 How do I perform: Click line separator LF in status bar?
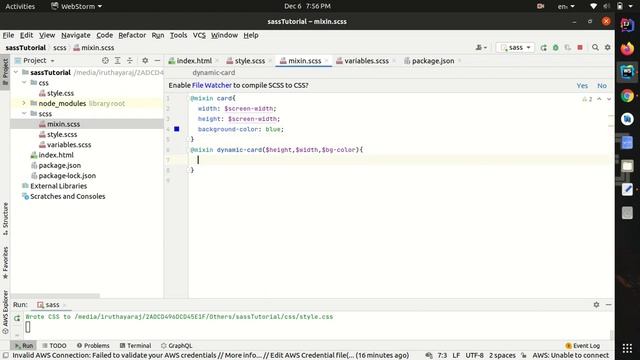tap(456, 356)
